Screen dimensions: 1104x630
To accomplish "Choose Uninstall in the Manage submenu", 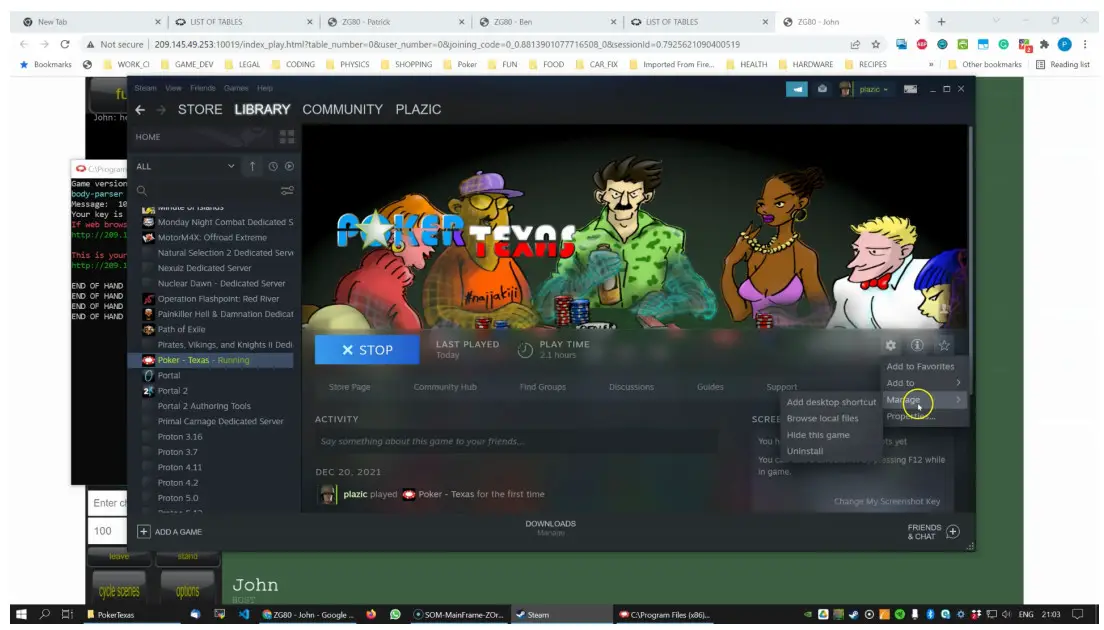I will coord(805,451).
